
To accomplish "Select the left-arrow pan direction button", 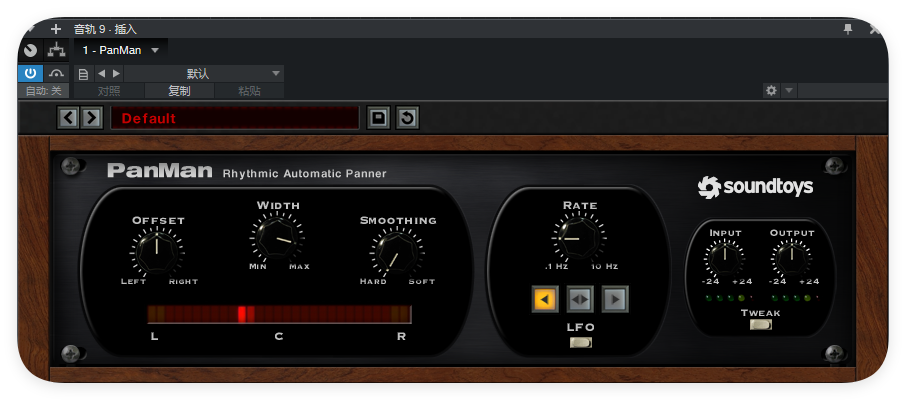I will click(544, 299).
